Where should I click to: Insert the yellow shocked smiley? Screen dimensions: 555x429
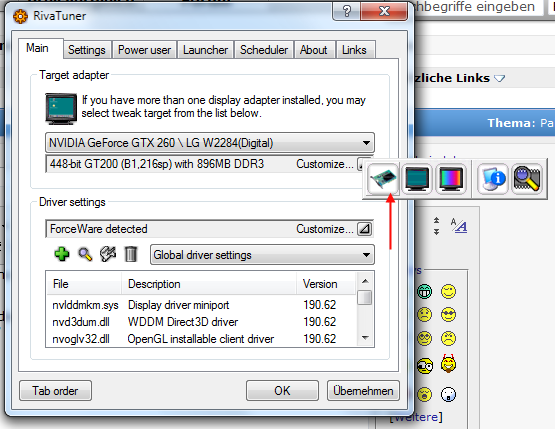pyautogui.click(x=424, y=394)
